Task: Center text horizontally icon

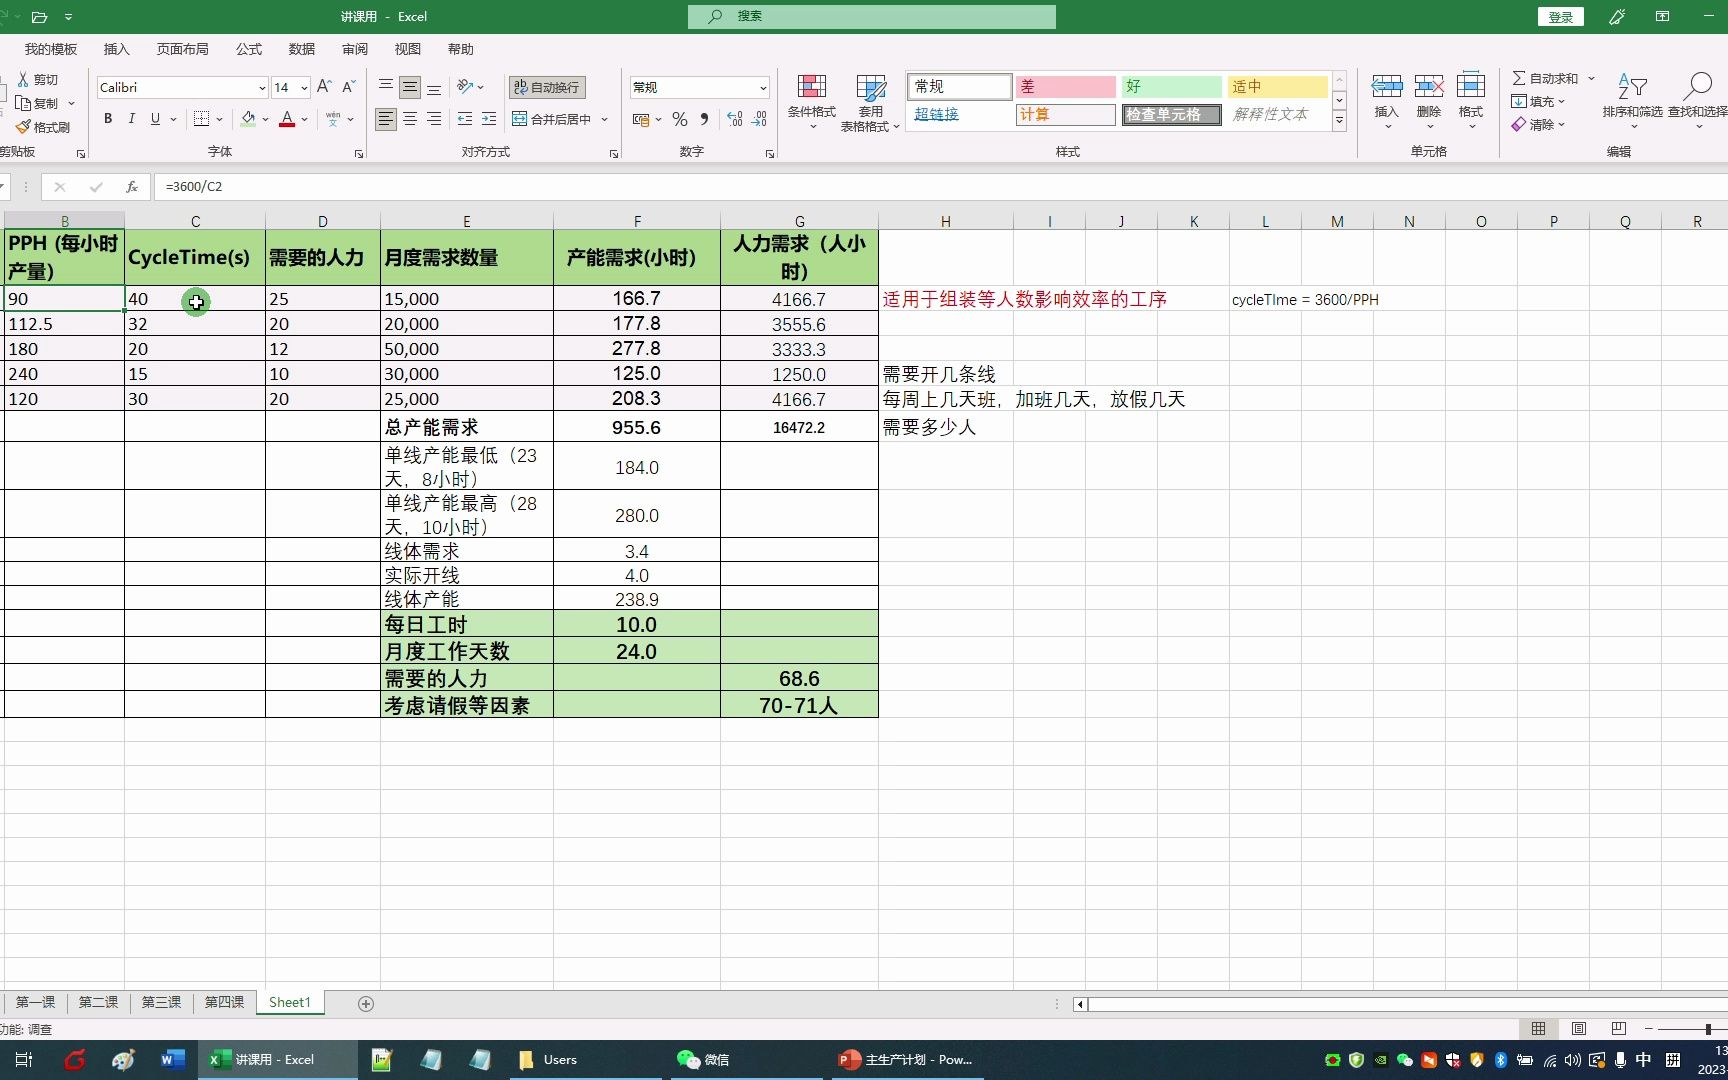Action: (410, 119)
